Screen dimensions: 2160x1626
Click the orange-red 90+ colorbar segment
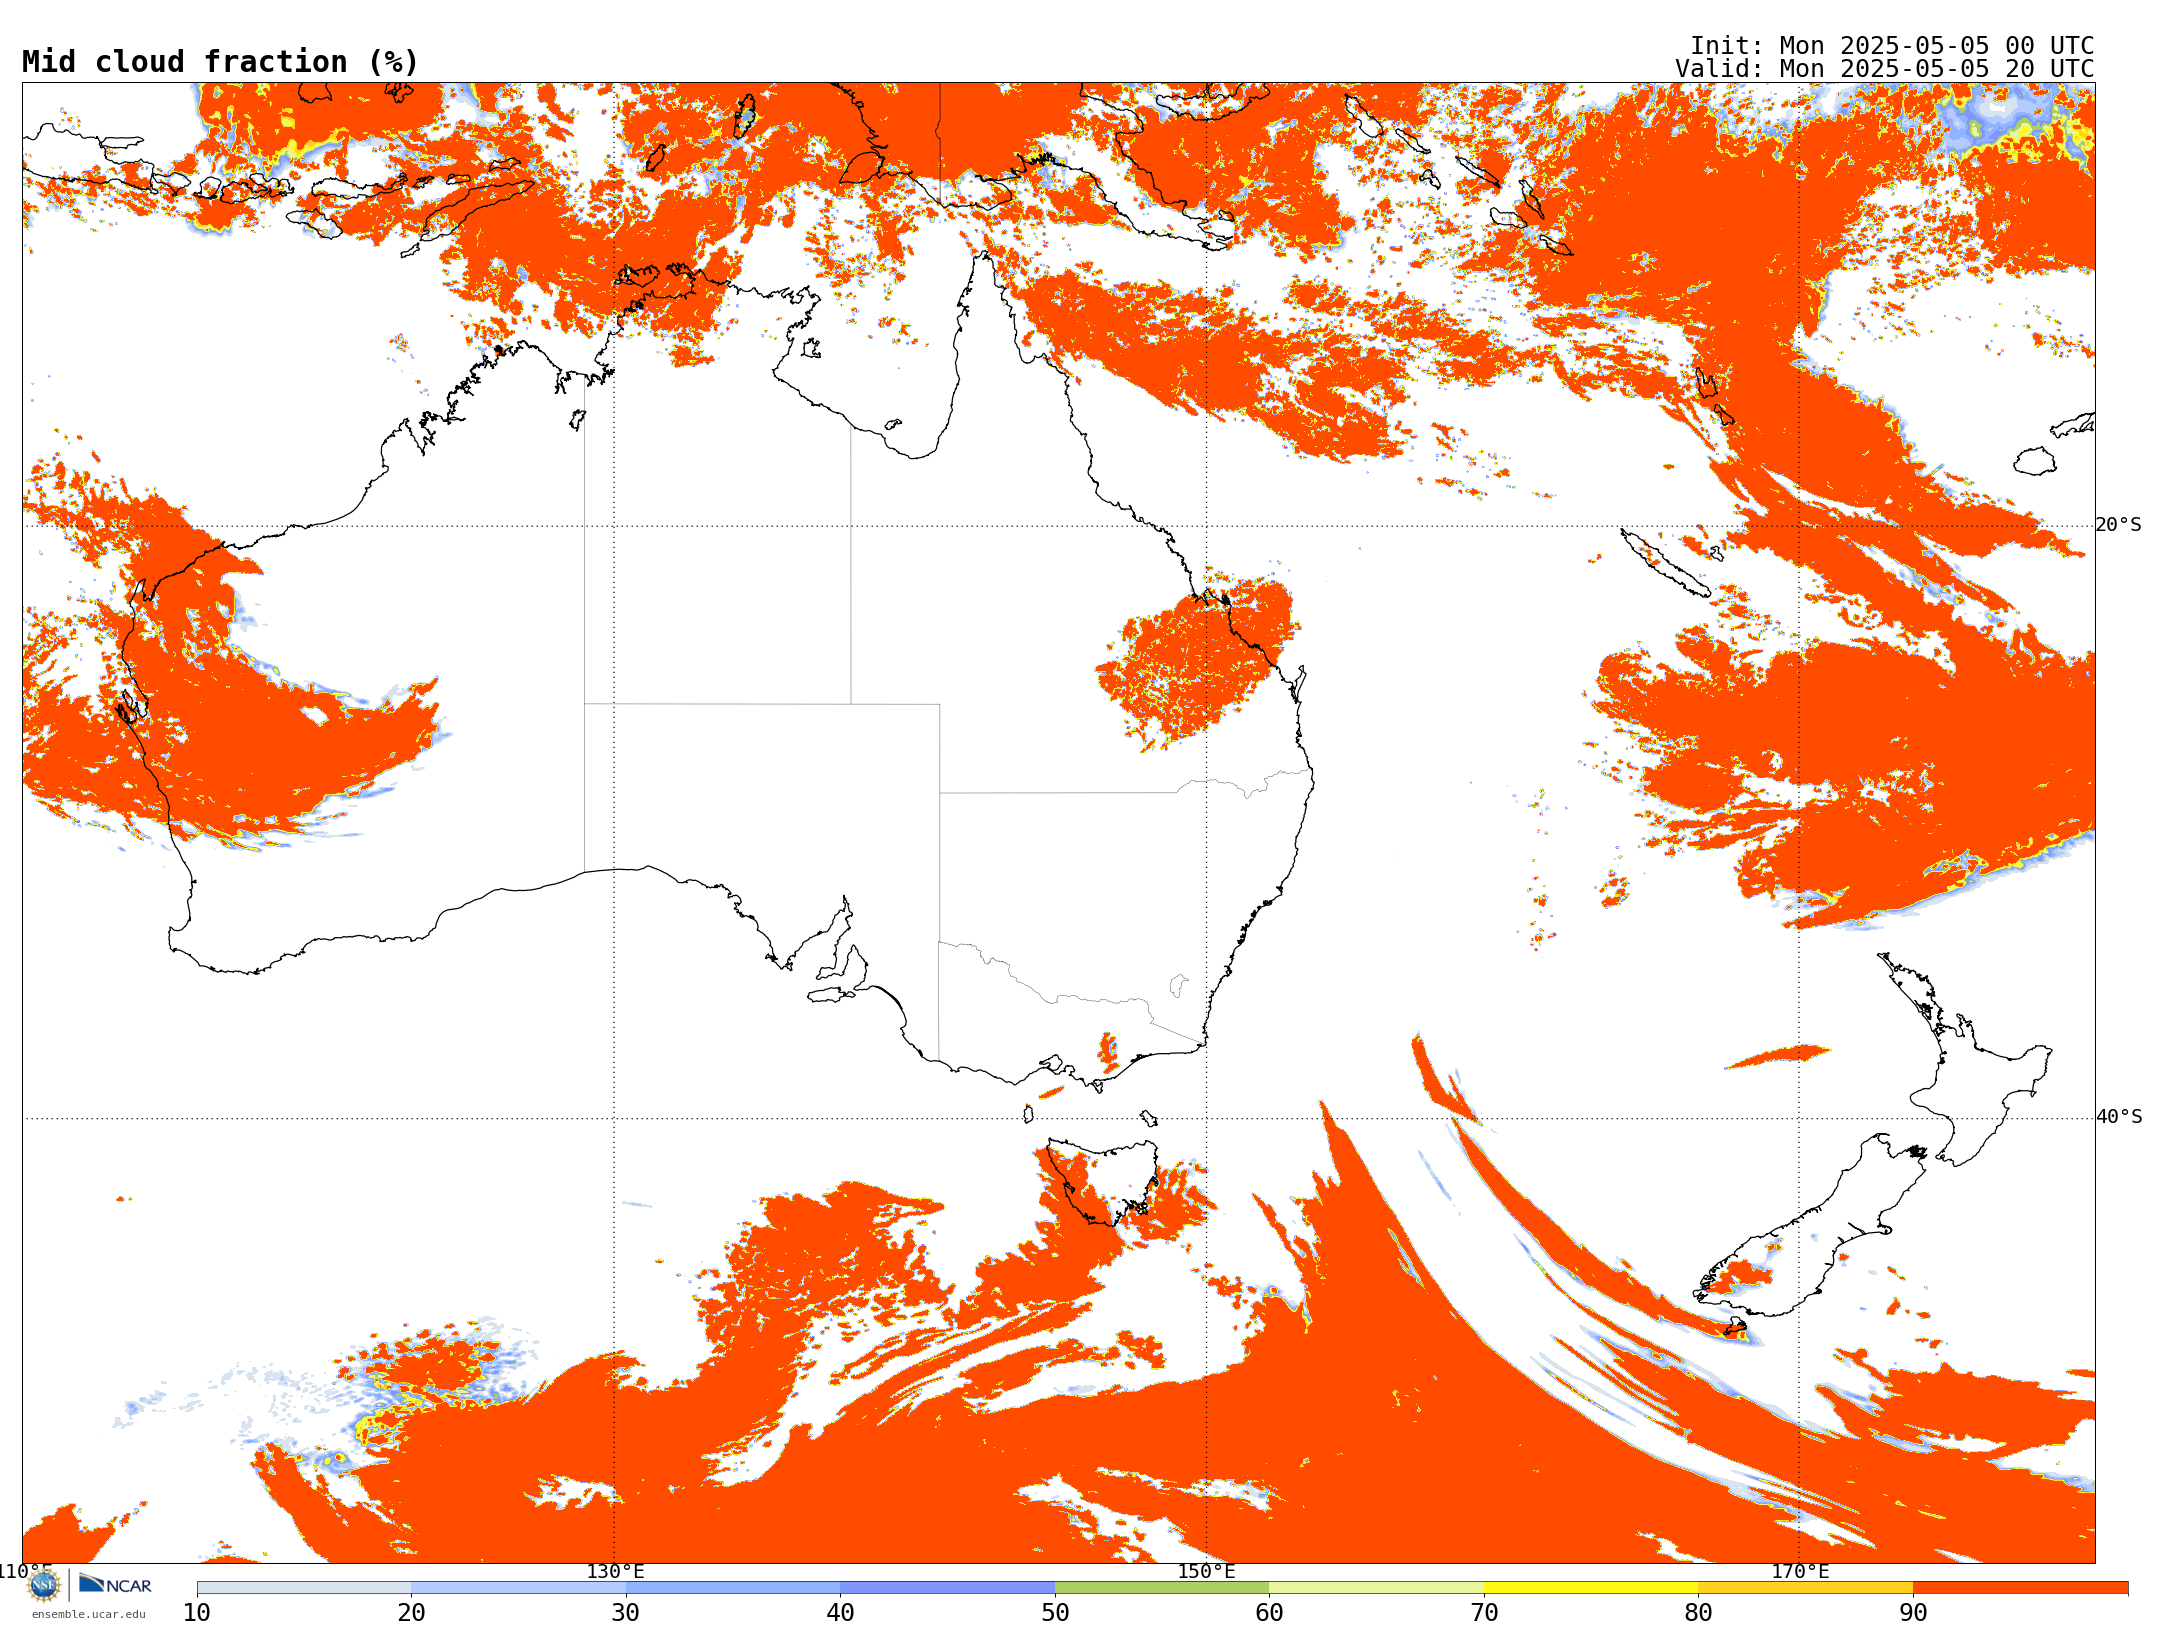coord(2020,1588)
